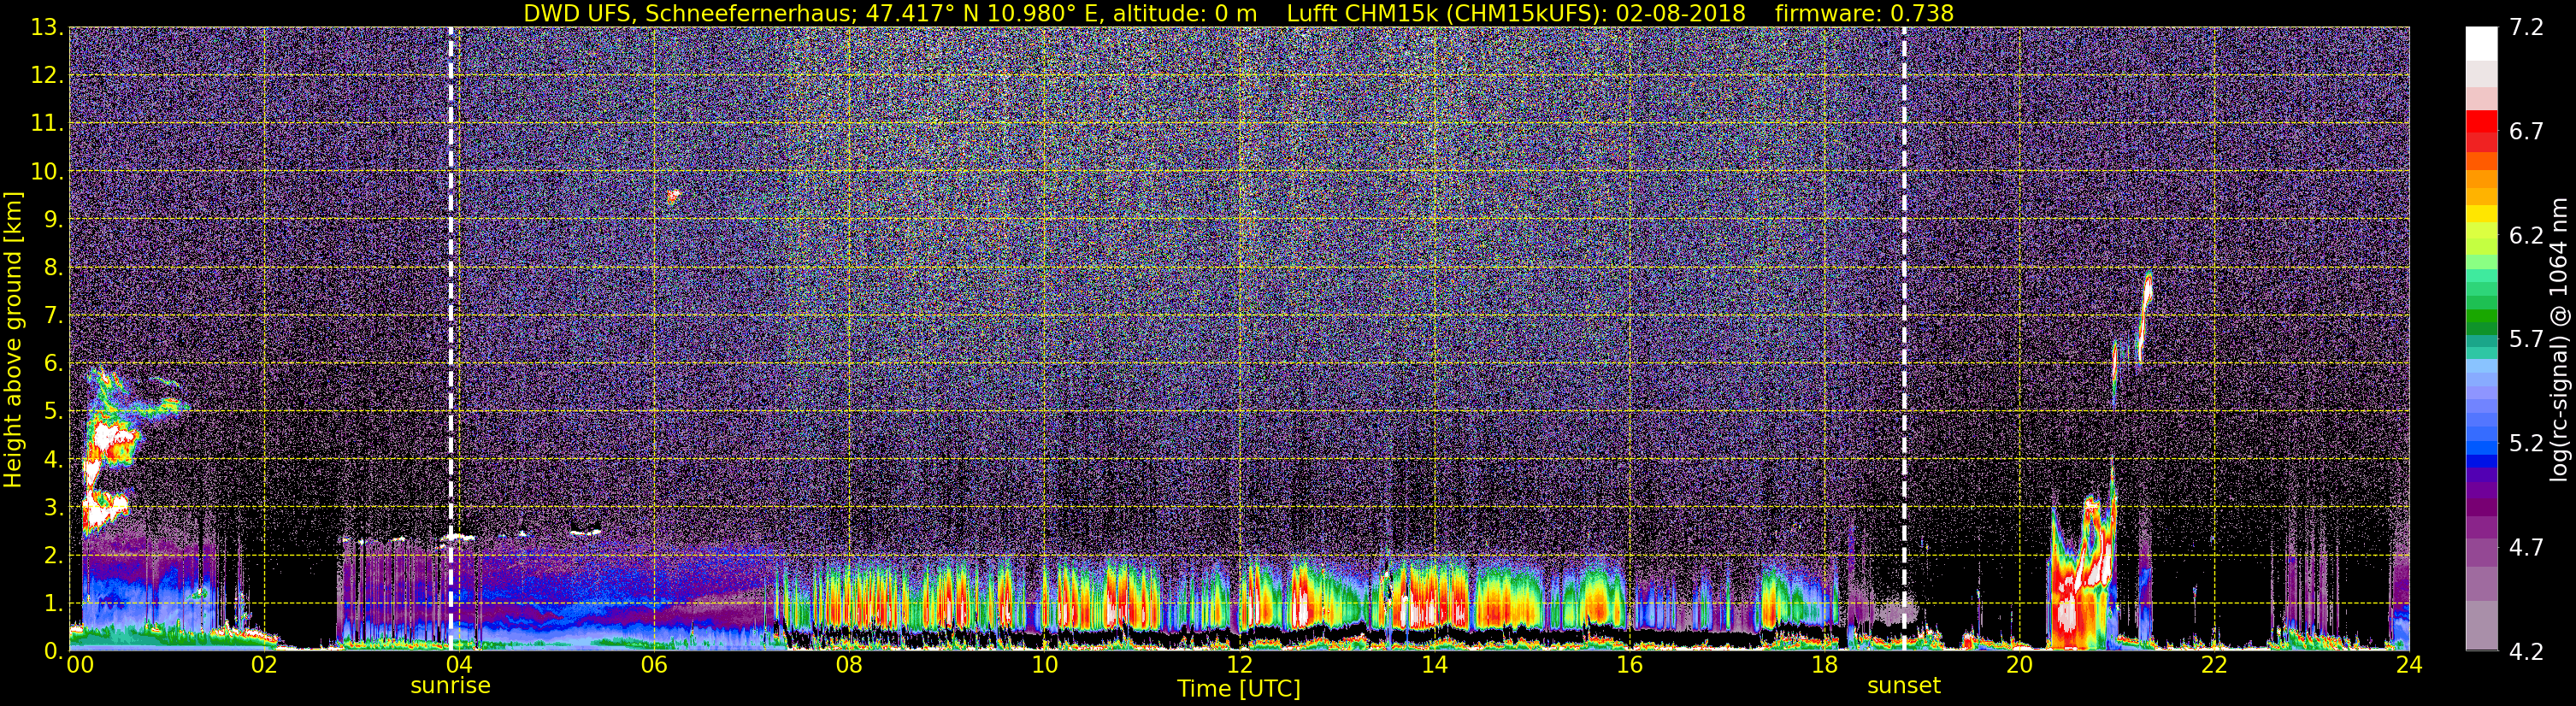Click the height axis tick '8.'
This screenshot has height=706, width=2576.
[x=54, y=267]
